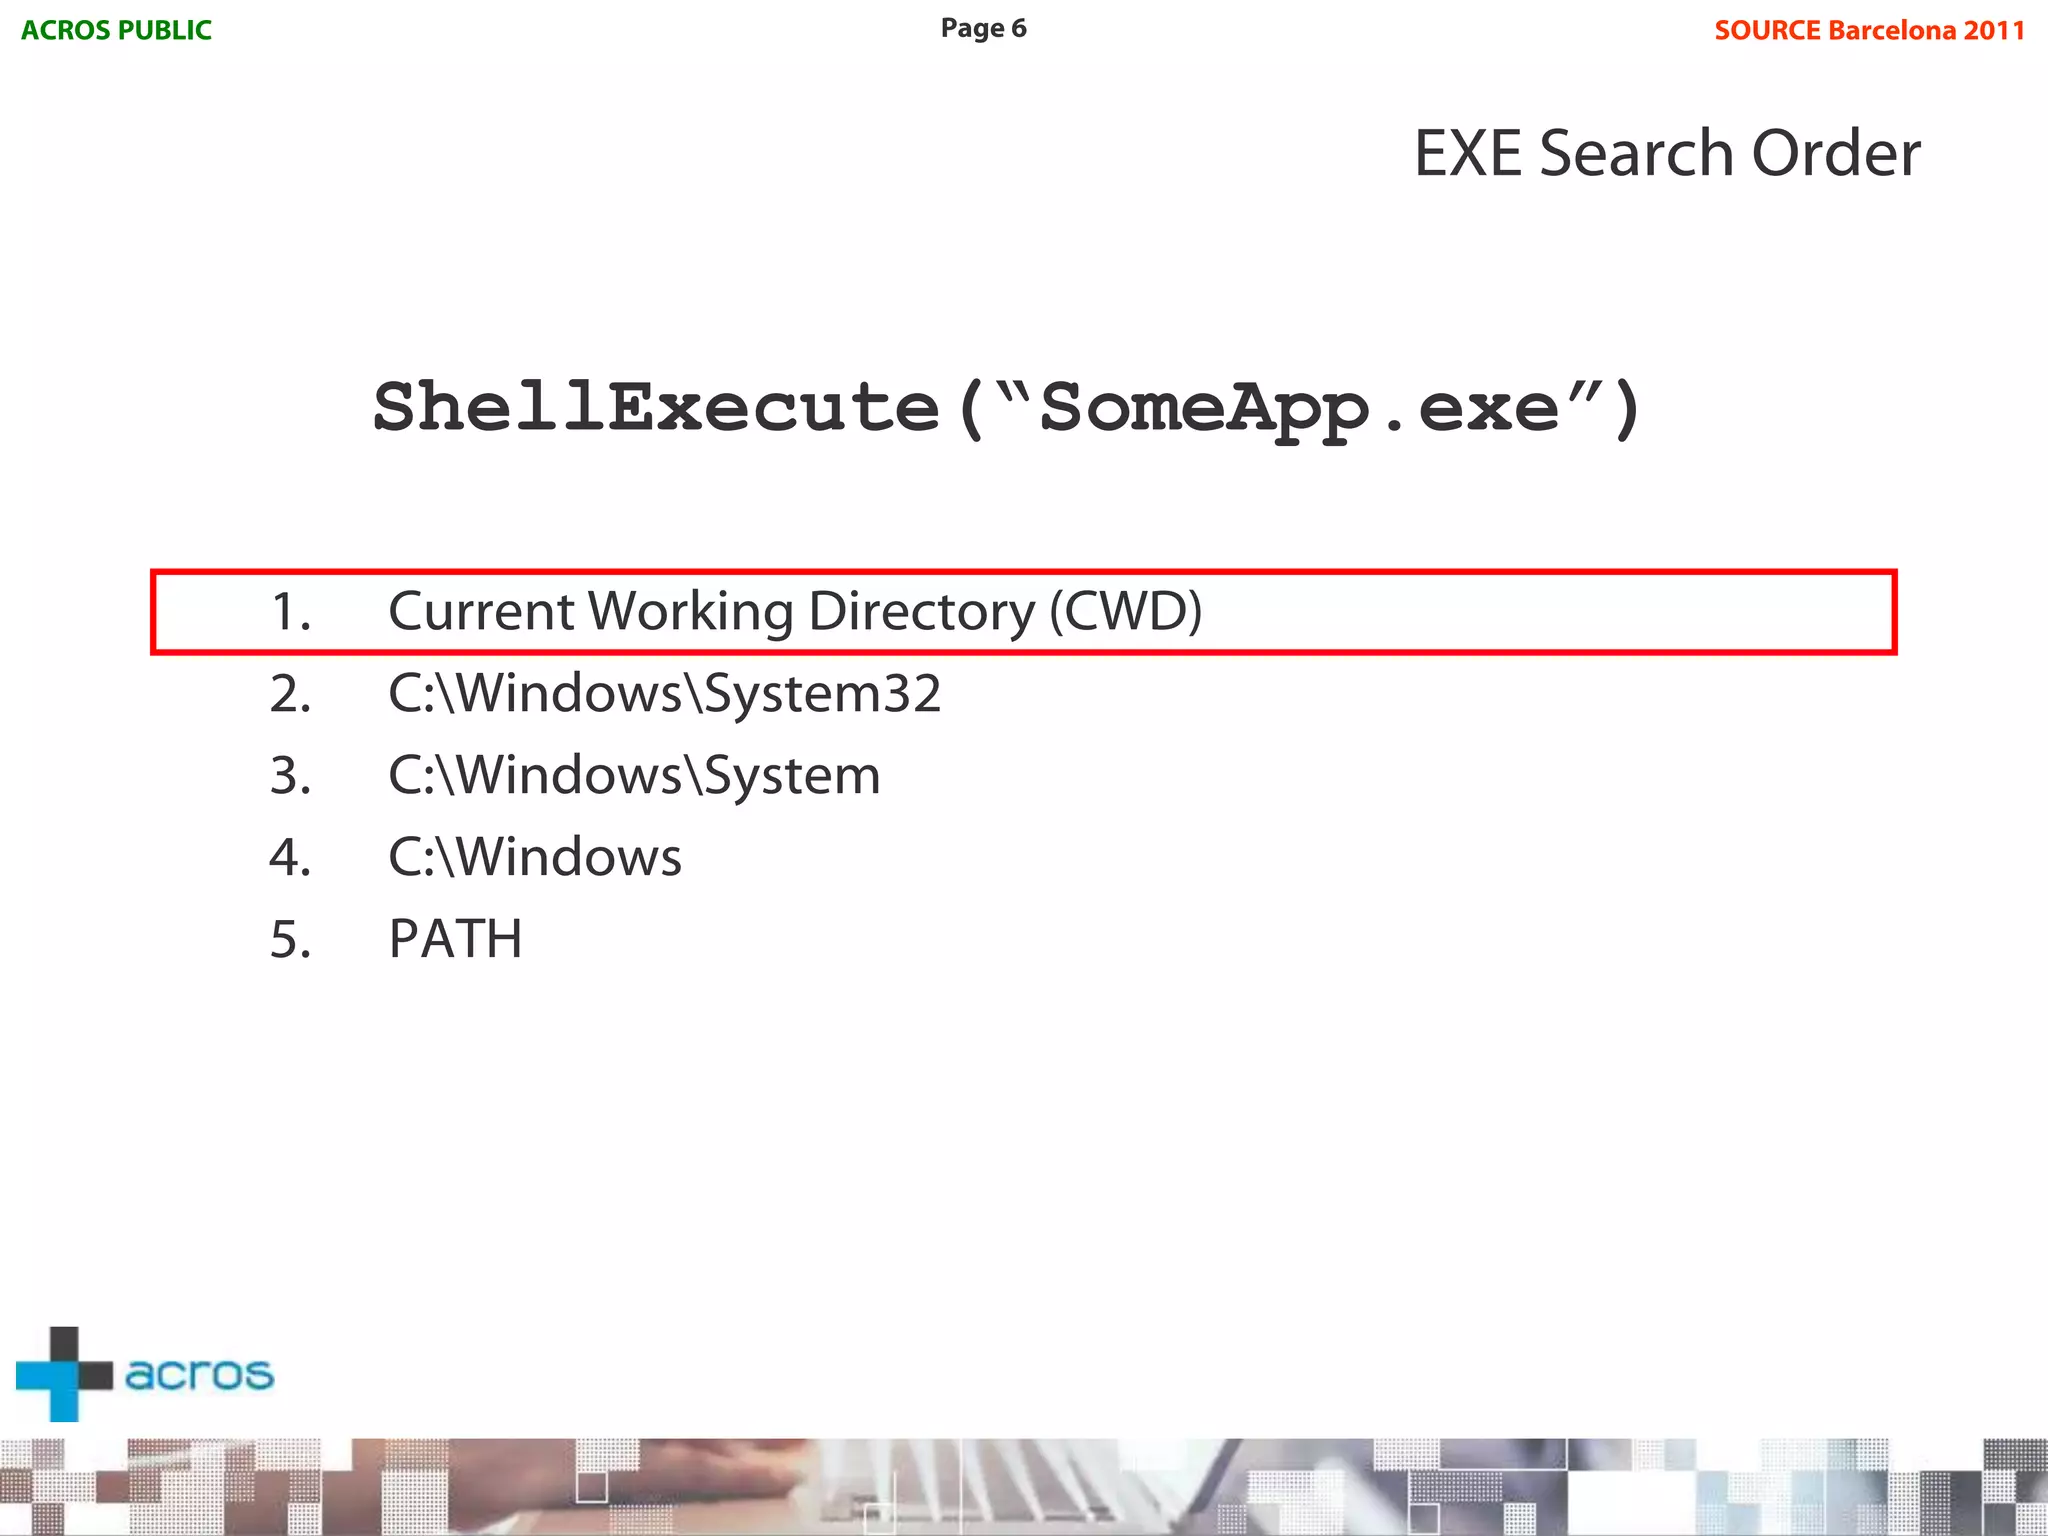Click 'SOURCE Barcelona 2011' header text
2048x1536 pixels.
tap(1869, 30)
